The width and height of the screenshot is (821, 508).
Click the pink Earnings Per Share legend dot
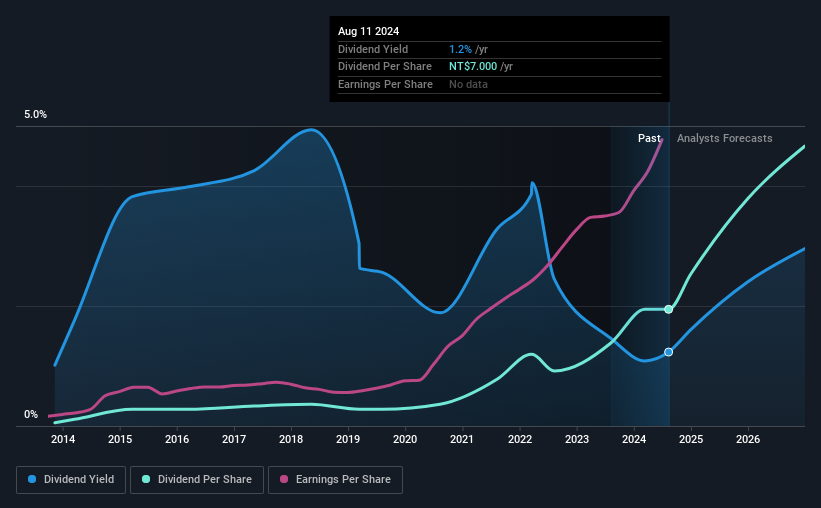(x=284, y=479)
